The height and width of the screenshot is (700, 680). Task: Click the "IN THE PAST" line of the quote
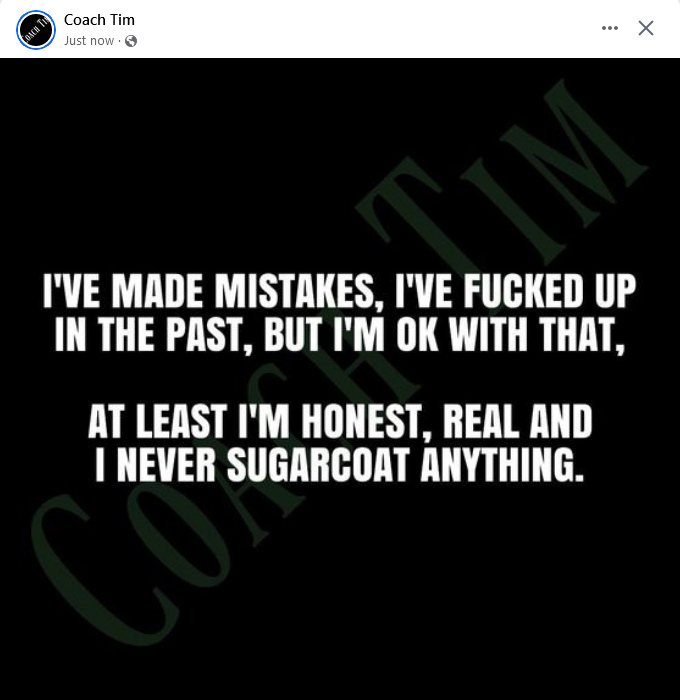[339, 336]
